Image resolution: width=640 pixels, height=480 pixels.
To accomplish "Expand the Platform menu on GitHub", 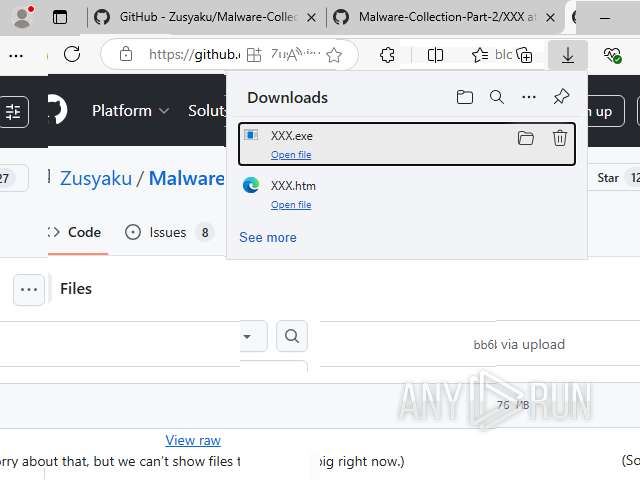I will tap(131, 111).
